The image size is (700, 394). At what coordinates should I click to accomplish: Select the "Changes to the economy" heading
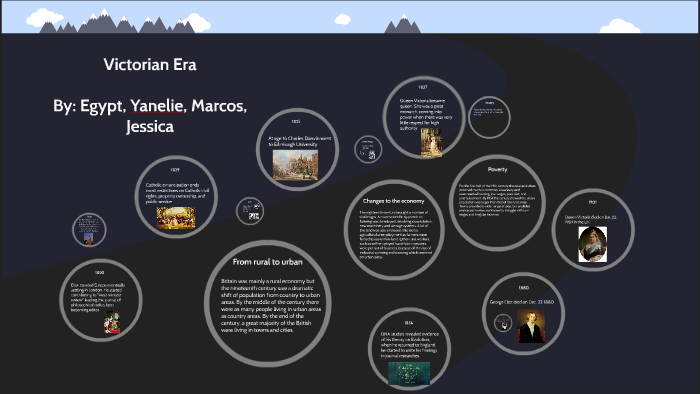[x=393, y=201]
